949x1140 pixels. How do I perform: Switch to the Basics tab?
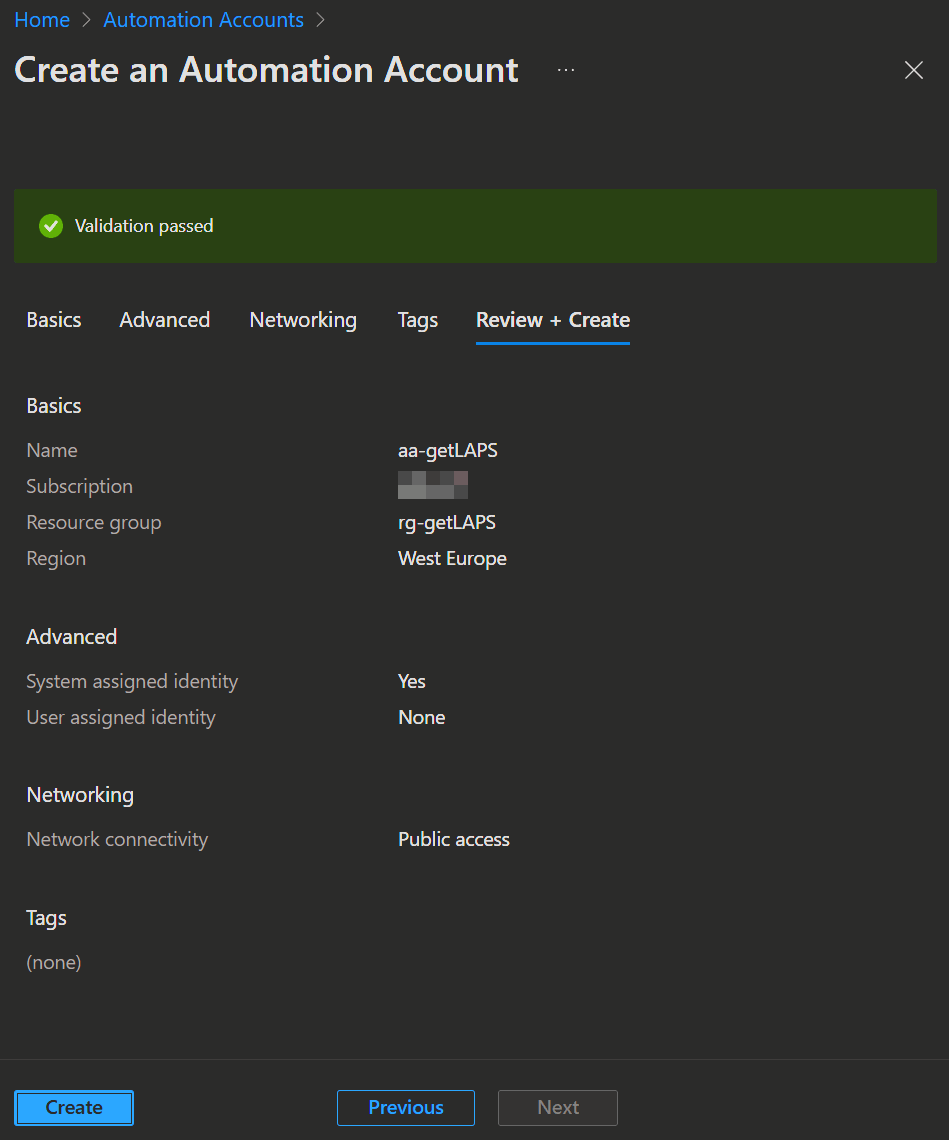click(54, 320)
